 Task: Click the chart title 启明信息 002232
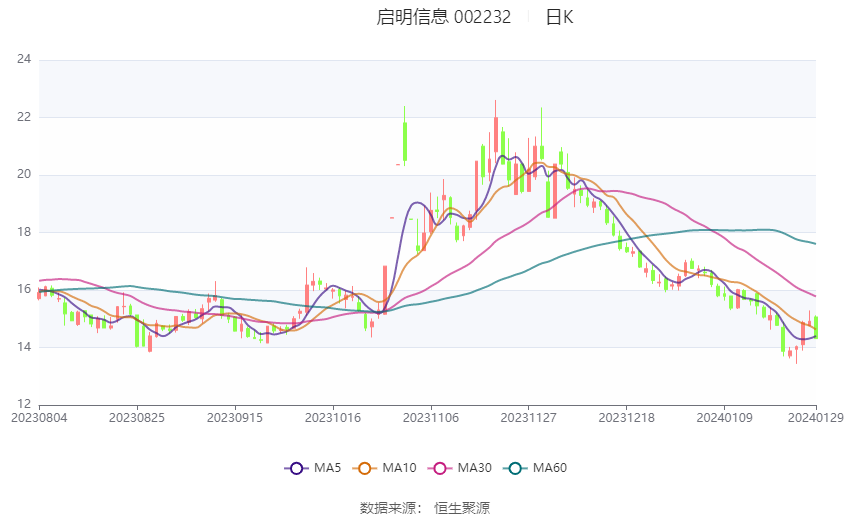[443, 17]
